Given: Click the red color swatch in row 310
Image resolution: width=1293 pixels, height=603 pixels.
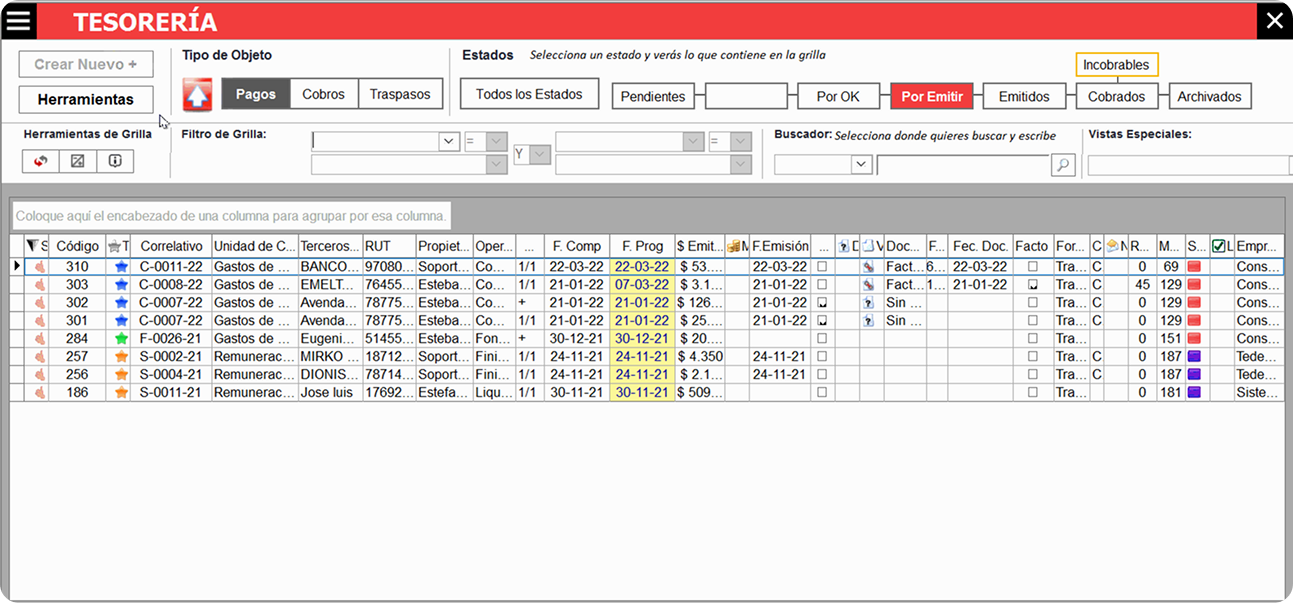Looking at the screenshot, I should click(1195, 267).
